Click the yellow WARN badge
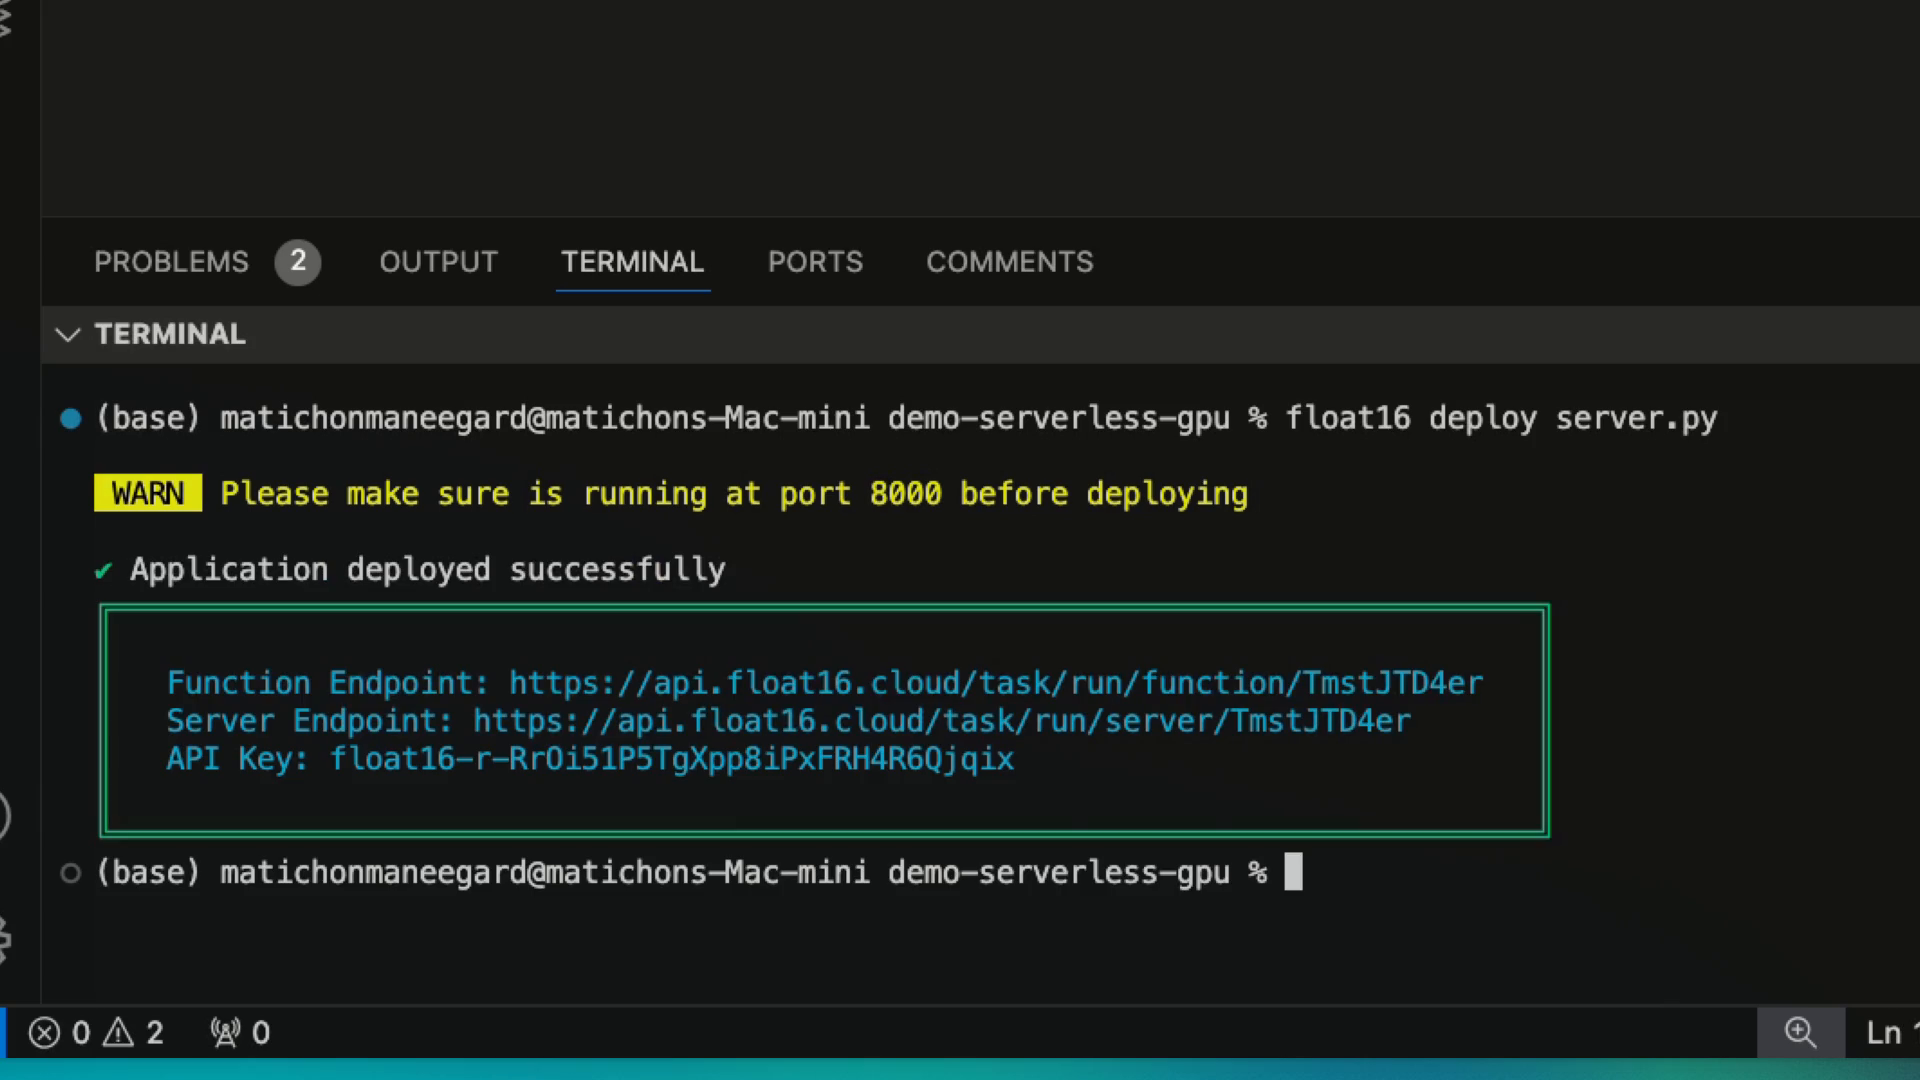This screenshot has width=1920, height=1080. click(148, 493)
